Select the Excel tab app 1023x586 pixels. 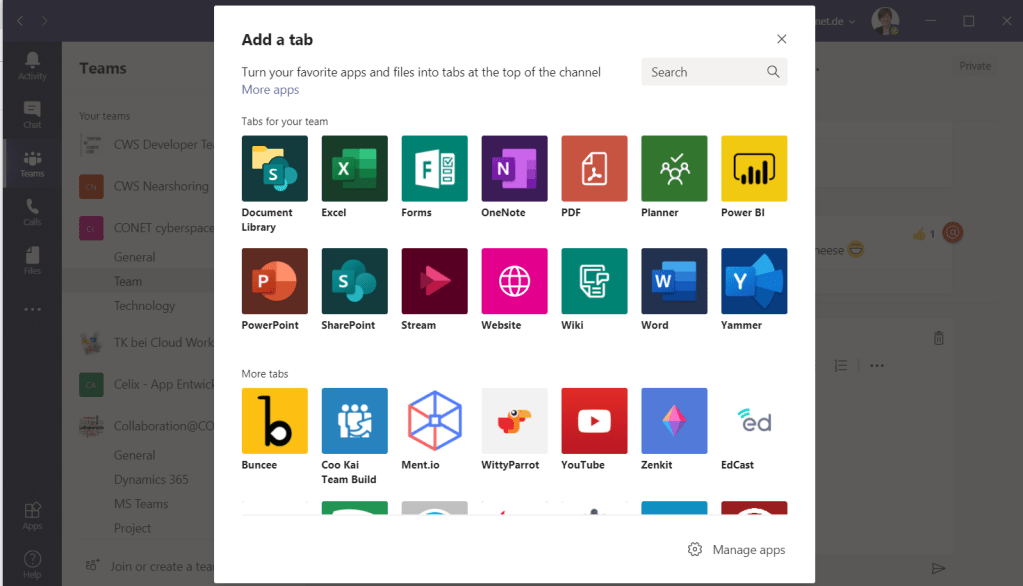(354, 169)
